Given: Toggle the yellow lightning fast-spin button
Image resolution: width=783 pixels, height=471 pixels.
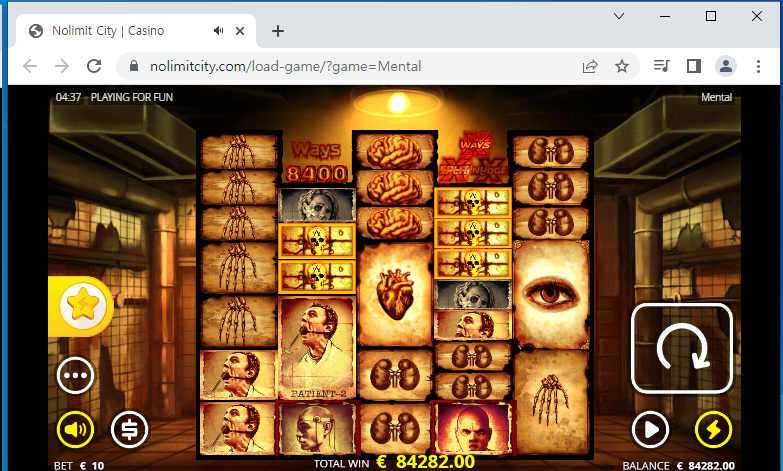Looking at the screenshot, I should pyautogui.click(x=713, y=430).
